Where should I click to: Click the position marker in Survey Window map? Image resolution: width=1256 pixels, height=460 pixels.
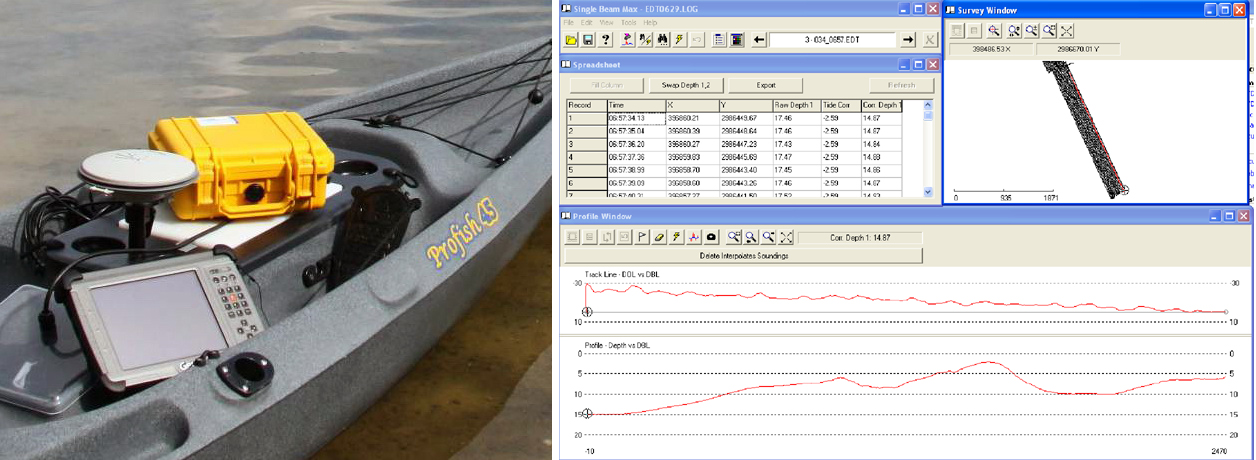click(1124, 191)
